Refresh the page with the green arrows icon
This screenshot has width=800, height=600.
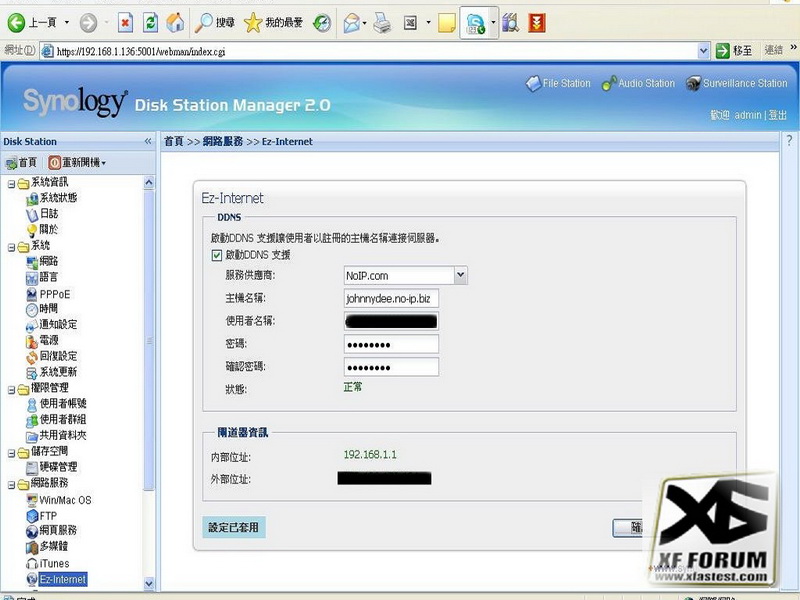coord(151,22)
